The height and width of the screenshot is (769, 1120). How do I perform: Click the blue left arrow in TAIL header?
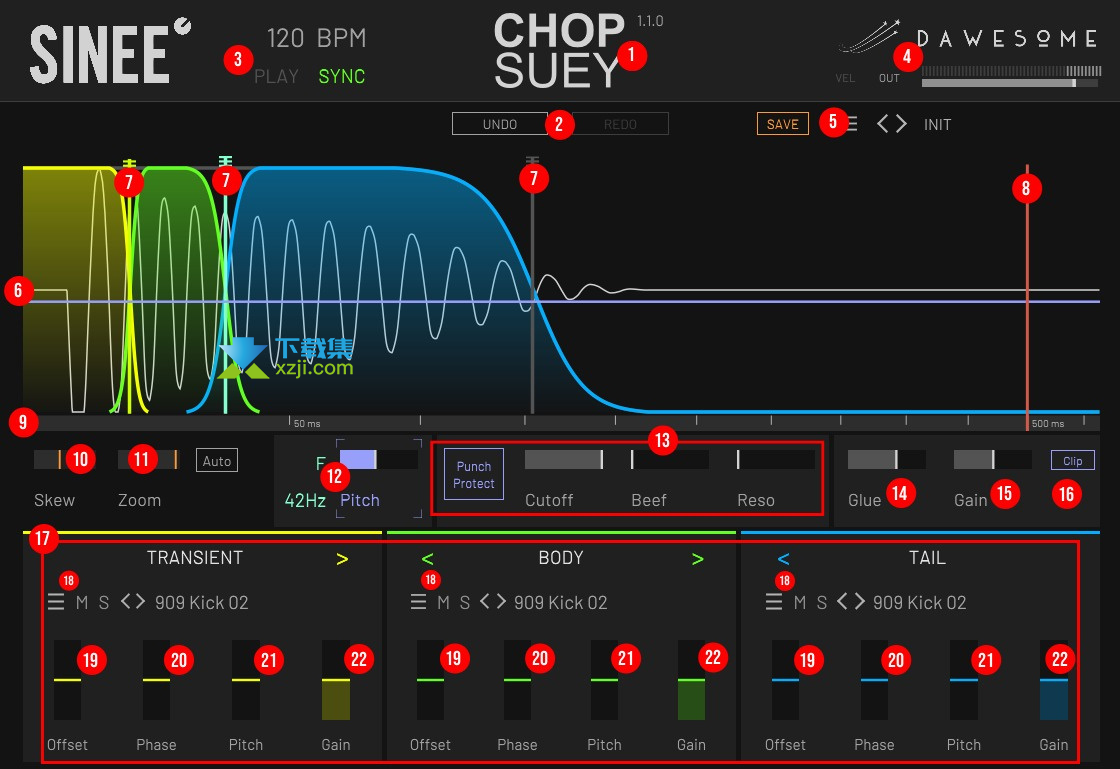pos(783,559)
